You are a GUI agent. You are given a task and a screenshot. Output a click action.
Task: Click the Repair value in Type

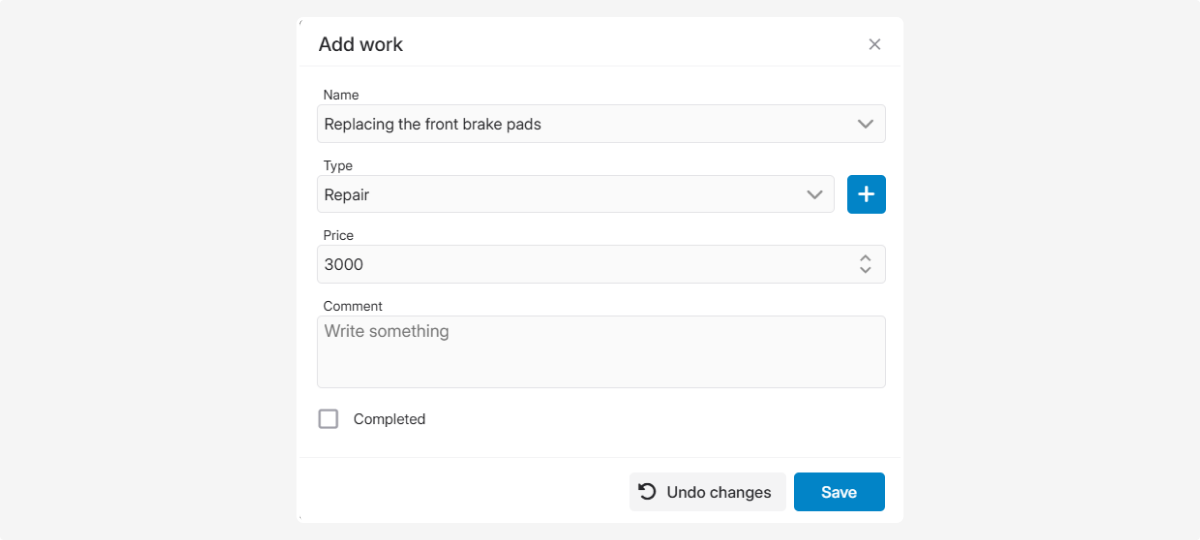tap(347, 195)
